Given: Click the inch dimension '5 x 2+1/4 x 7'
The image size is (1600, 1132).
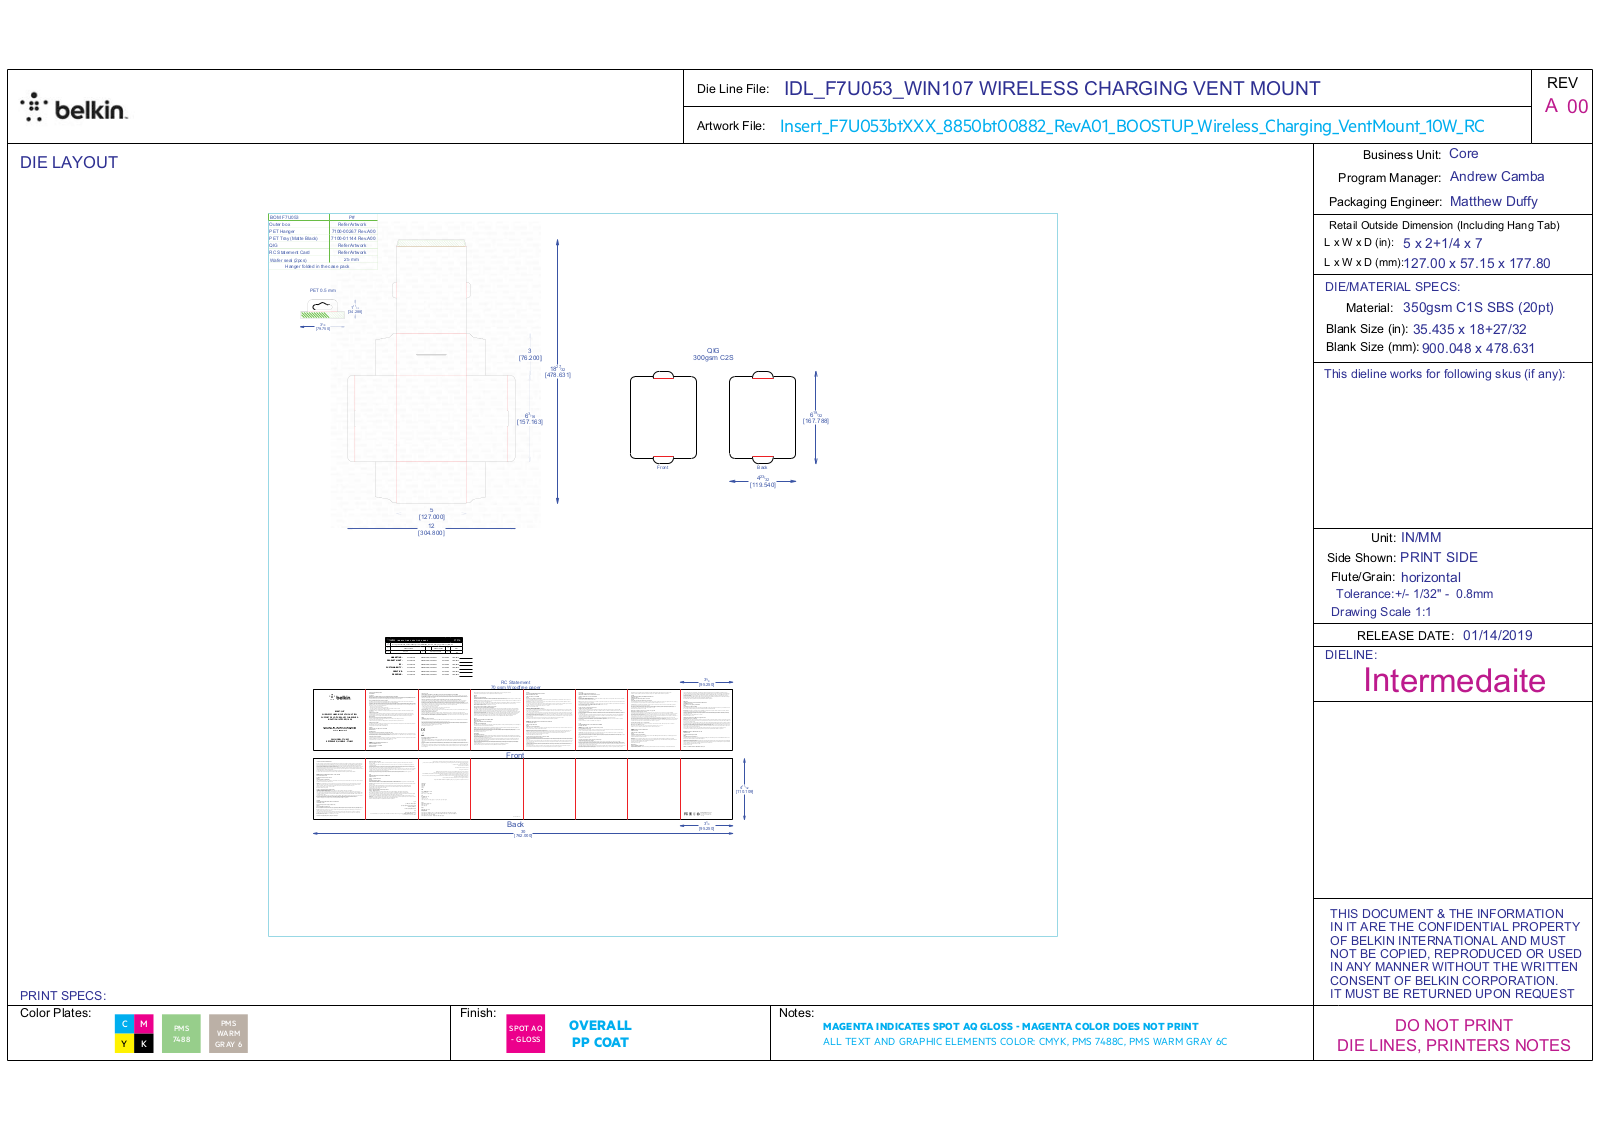Looking at the screenshot, I should click(x=1442, y=243).
